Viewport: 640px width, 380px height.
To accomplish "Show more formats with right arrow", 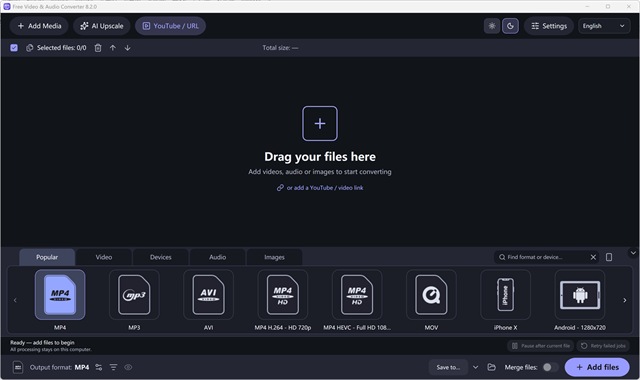I will pos(624,300).
